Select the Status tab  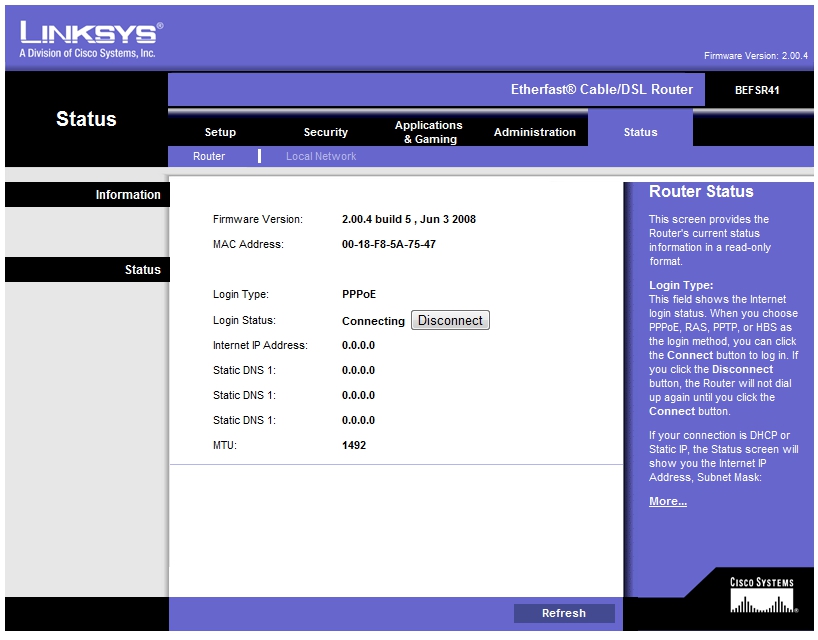click(x=640, y=132)
